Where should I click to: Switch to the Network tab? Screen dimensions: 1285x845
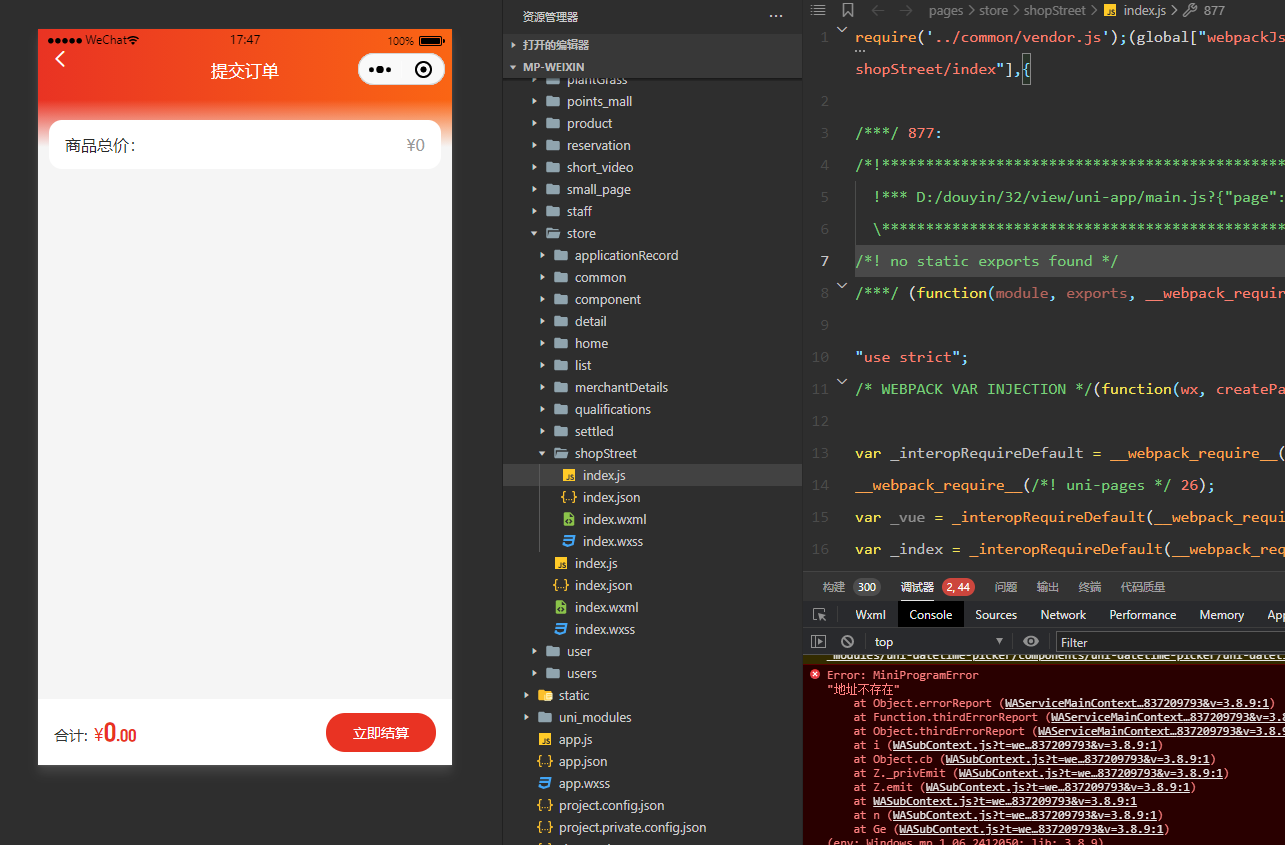coord(1063,615)
